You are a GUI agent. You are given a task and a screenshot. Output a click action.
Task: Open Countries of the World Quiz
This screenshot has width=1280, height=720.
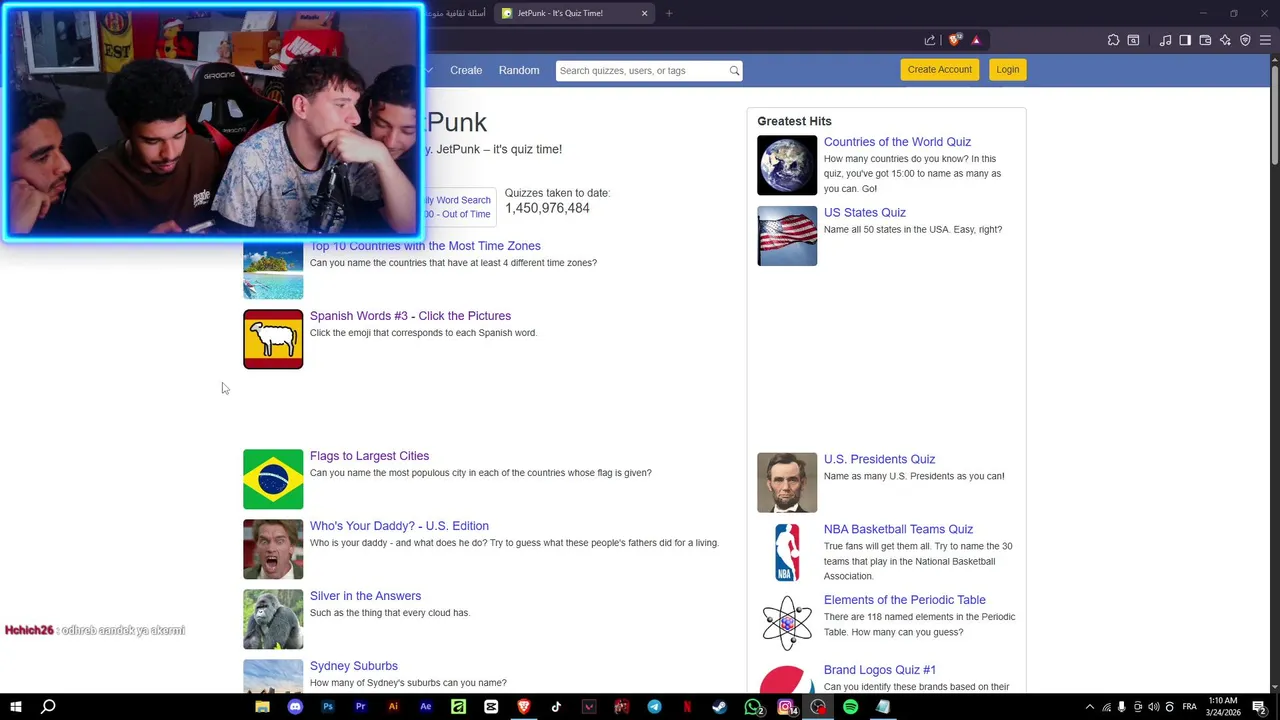click(x=897, y=142)
